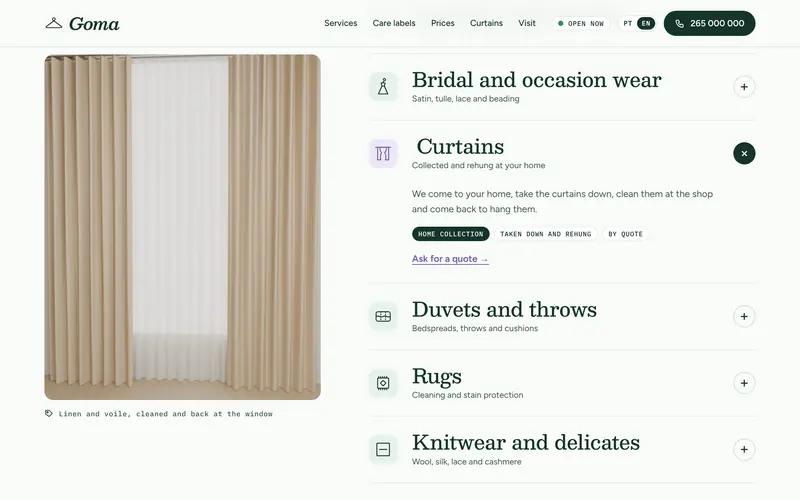
Task: Click the phone icon in call button
Action: point(680,23)
